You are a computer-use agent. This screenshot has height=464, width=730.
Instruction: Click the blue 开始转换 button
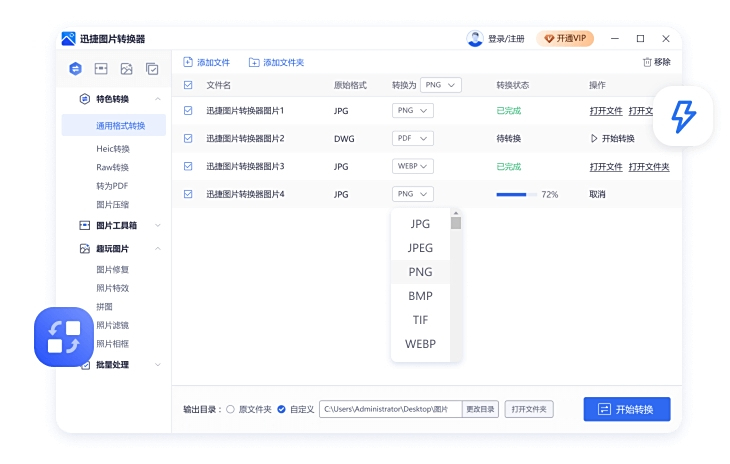(627, 409)
